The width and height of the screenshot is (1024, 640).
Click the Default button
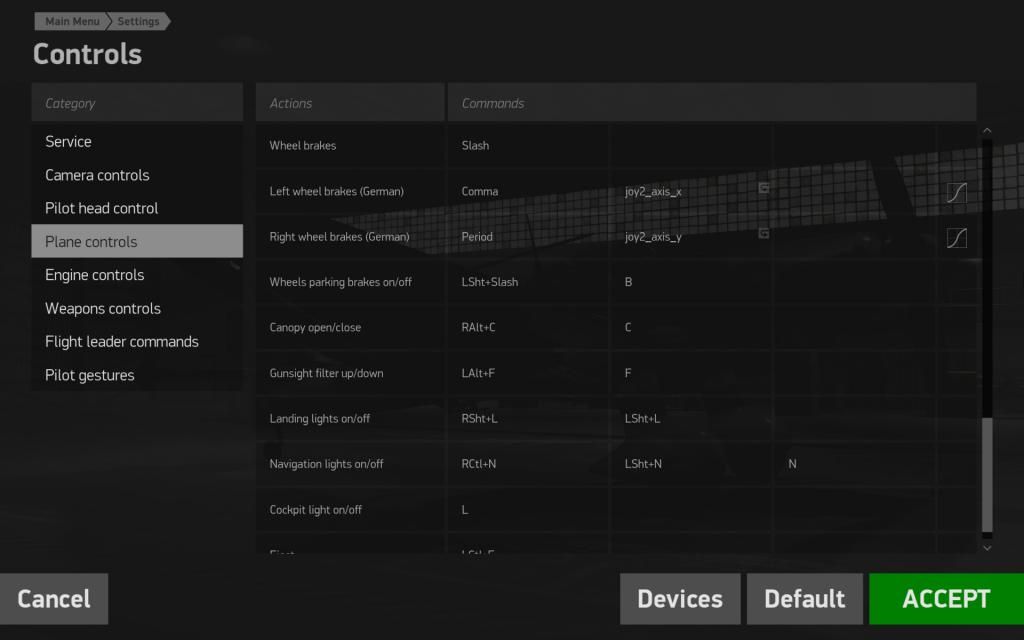(805, 598)
